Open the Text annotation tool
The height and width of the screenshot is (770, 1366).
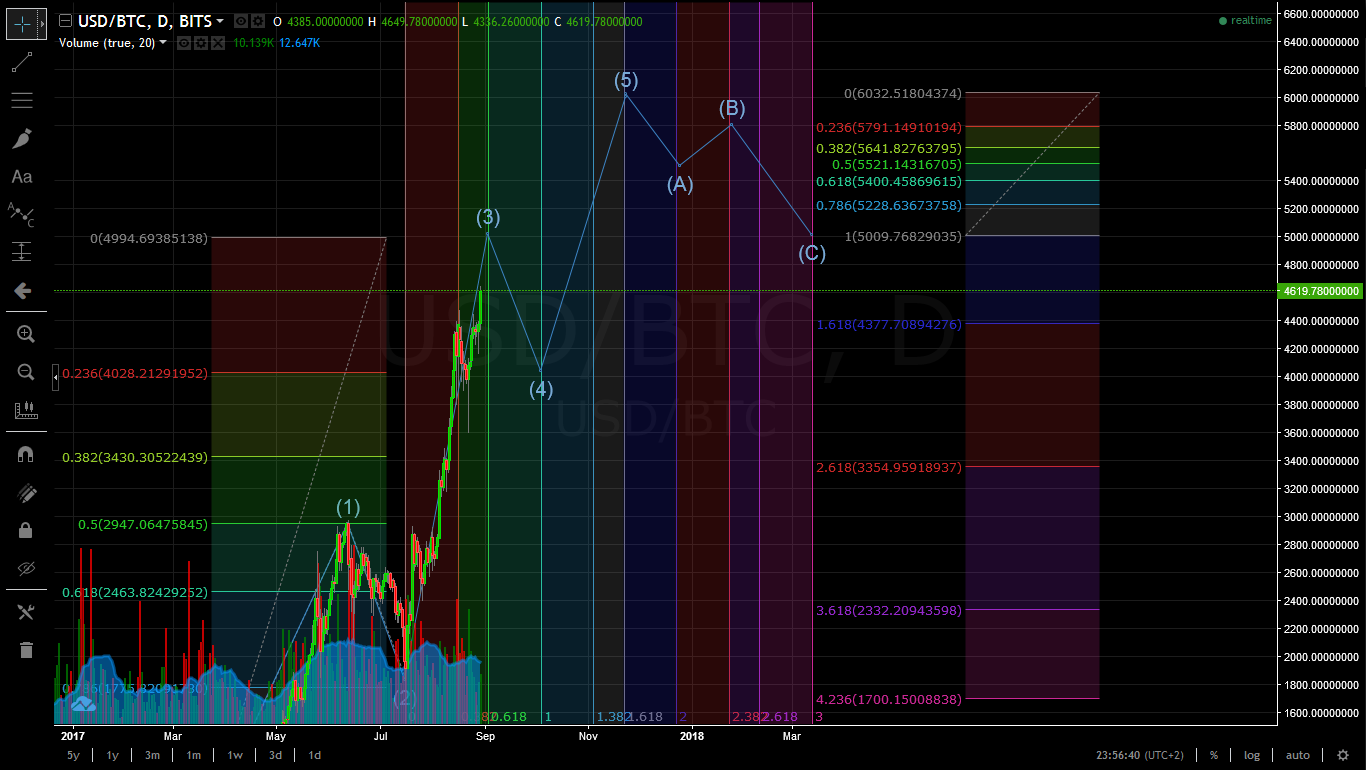24,177
